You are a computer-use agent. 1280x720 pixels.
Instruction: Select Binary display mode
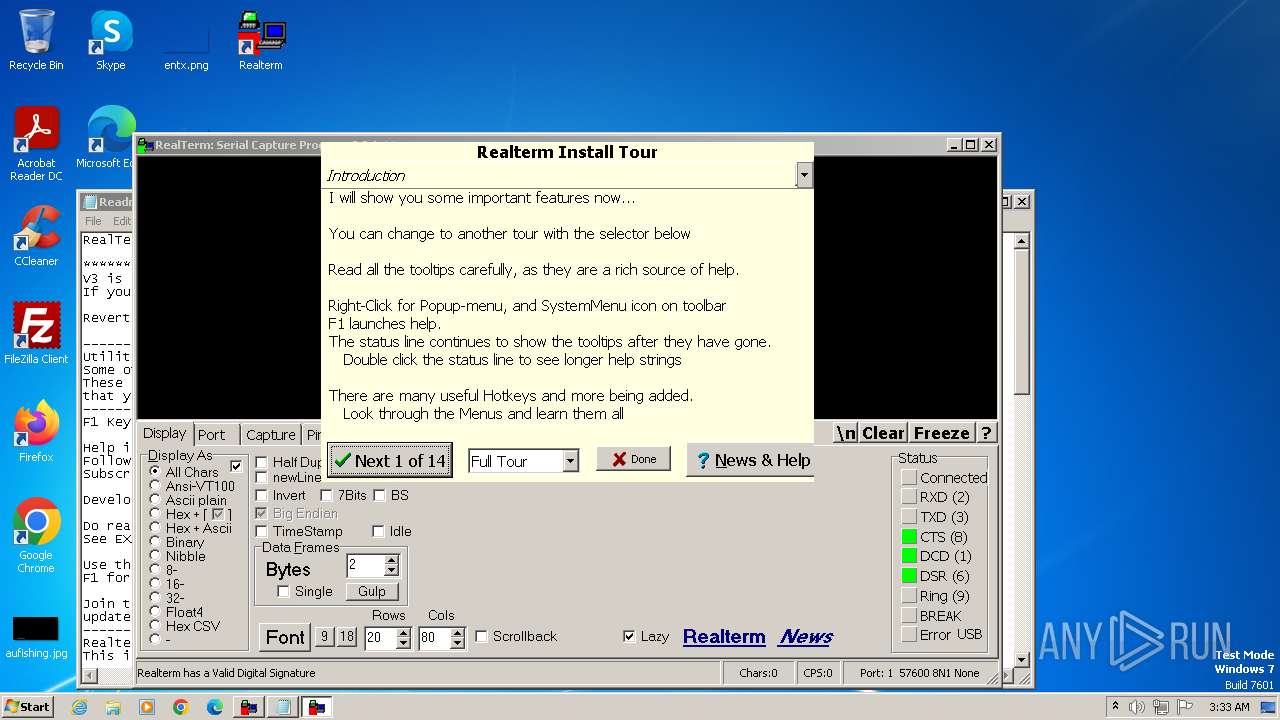tap(155, 542)
